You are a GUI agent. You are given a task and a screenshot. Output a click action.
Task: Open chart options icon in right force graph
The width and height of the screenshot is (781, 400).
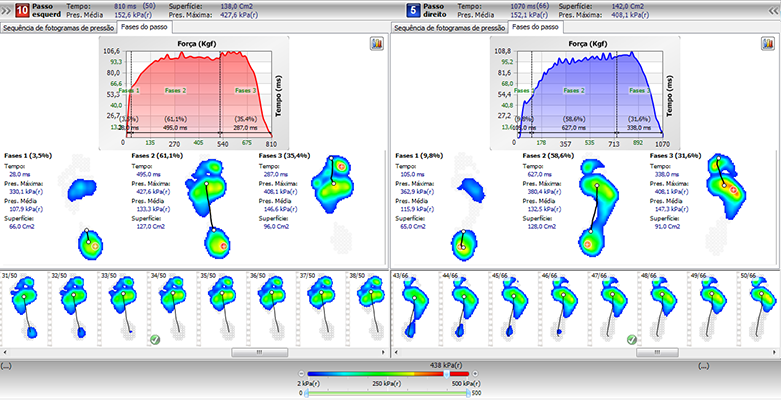[769, 44]
